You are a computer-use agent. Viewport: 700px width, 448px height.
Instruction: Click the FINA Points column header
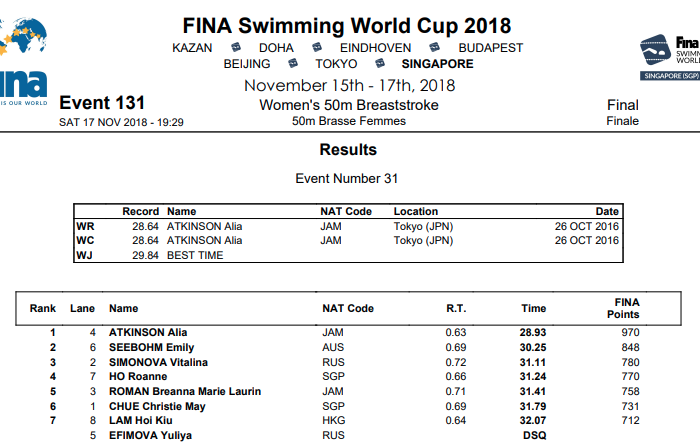point(627,308)
